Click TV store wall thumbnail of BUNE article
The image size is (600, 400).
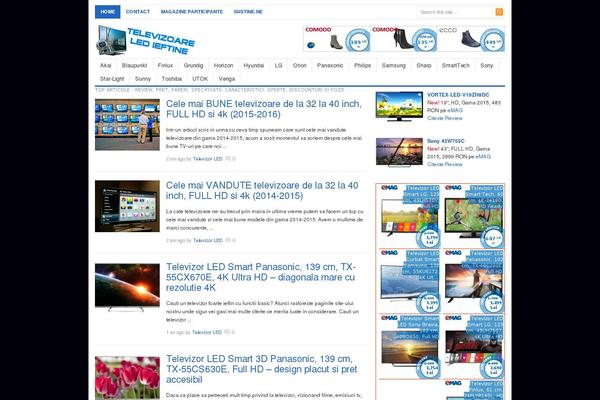coord(127,125)
